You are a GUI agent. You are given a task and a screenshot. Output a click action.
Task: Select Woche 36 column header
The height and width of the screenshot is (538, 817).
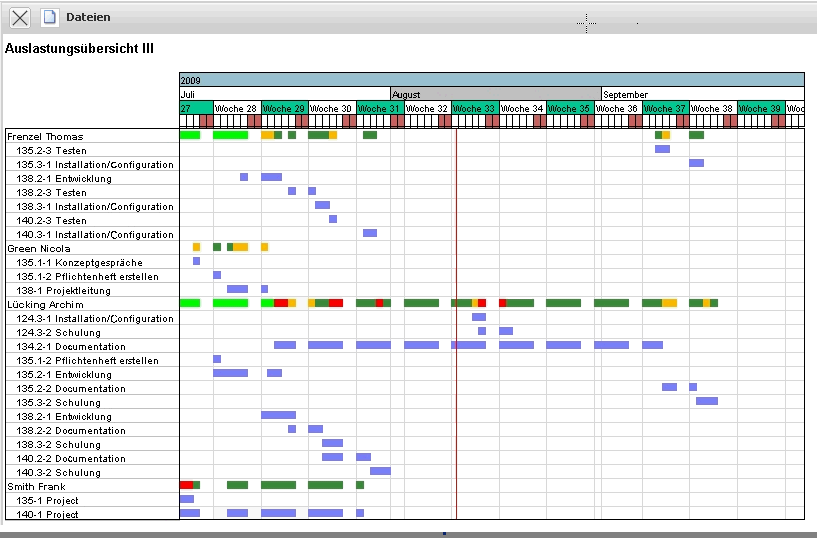(x=618, y=108)
